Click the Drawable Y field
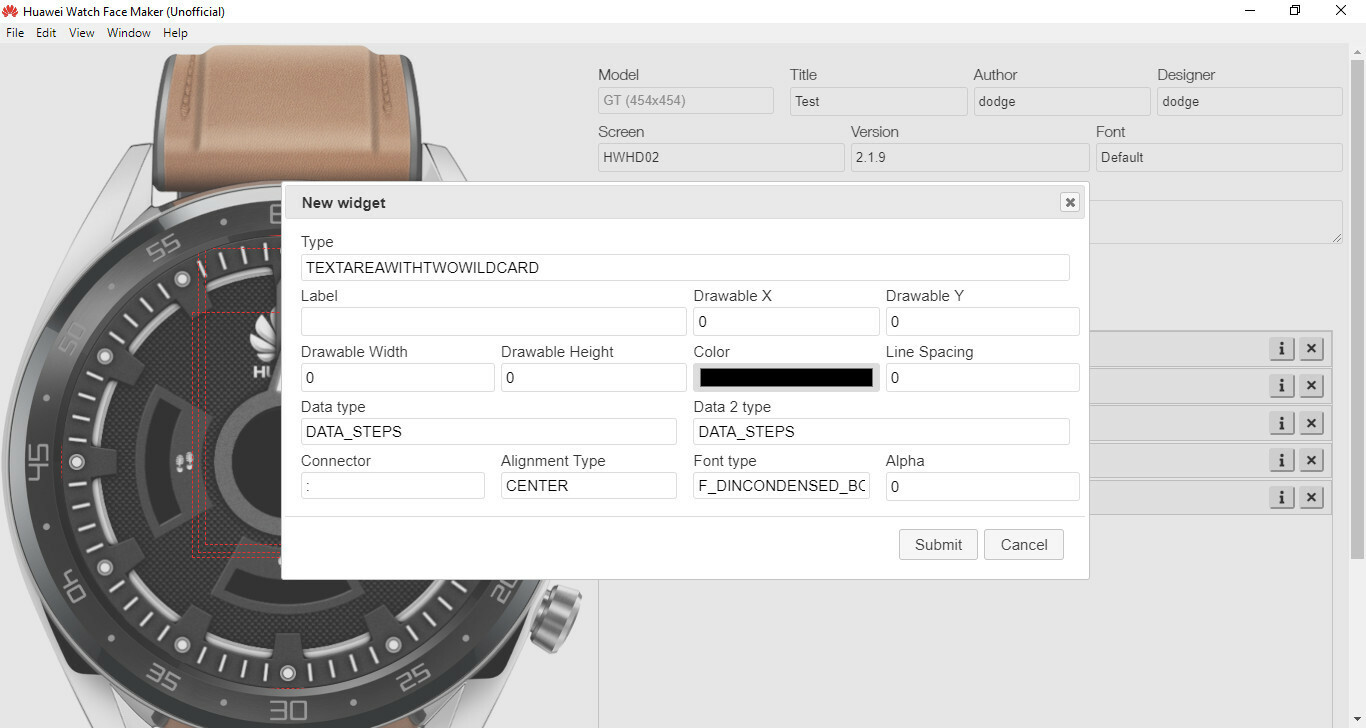Image resolution: width=1366 pixels, height=728 pixels. 982,322
